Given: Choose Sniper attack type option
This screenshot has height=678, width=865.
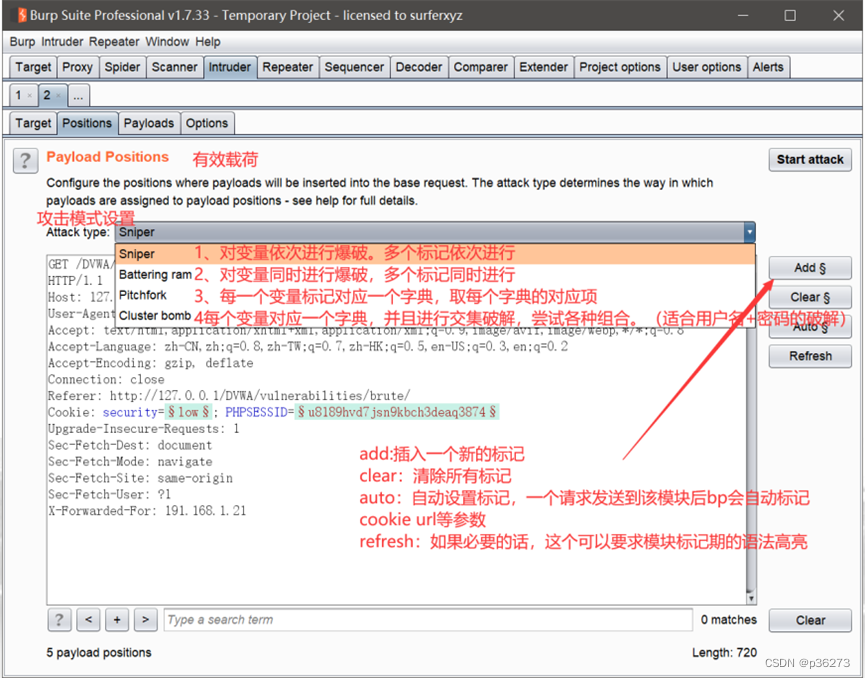Looking at the screenshot, I should pyautogui.click(x=435, y=254).
